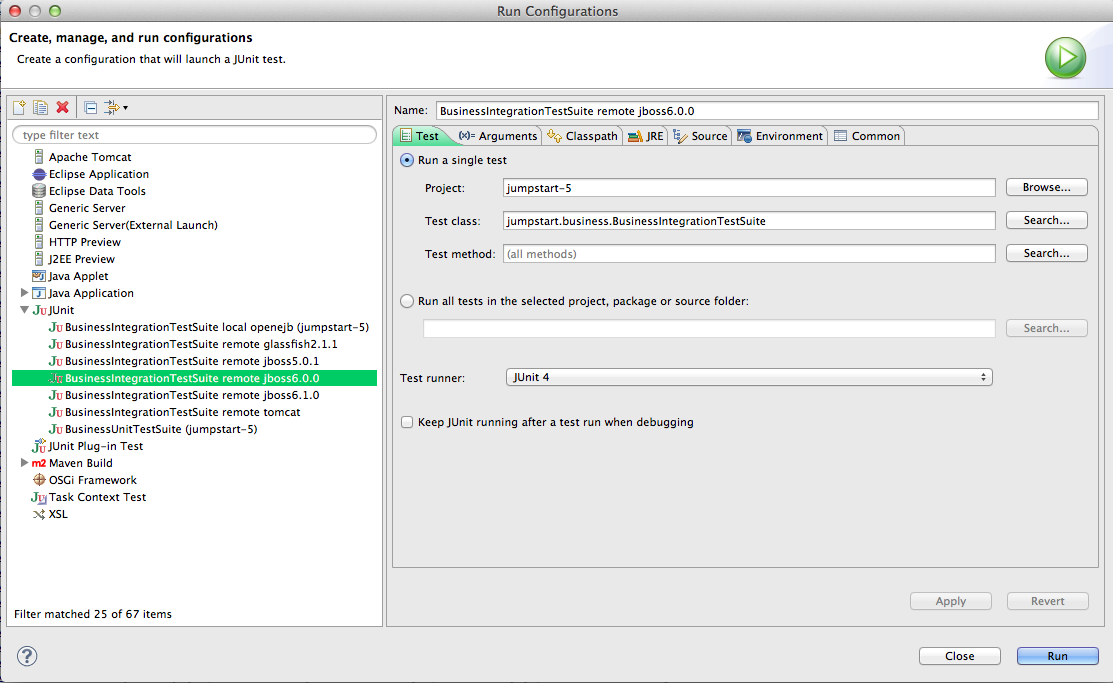Click the Collapse All icon
This screenshot has width=1113, height=683.
tap(90, 108)
